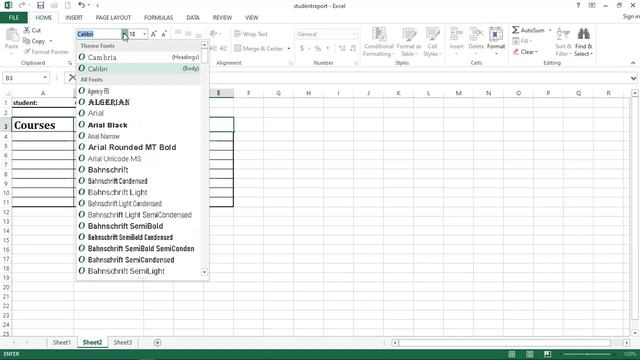Select column M header
Screen dimensions: 640x360
(x=458, y=93)
